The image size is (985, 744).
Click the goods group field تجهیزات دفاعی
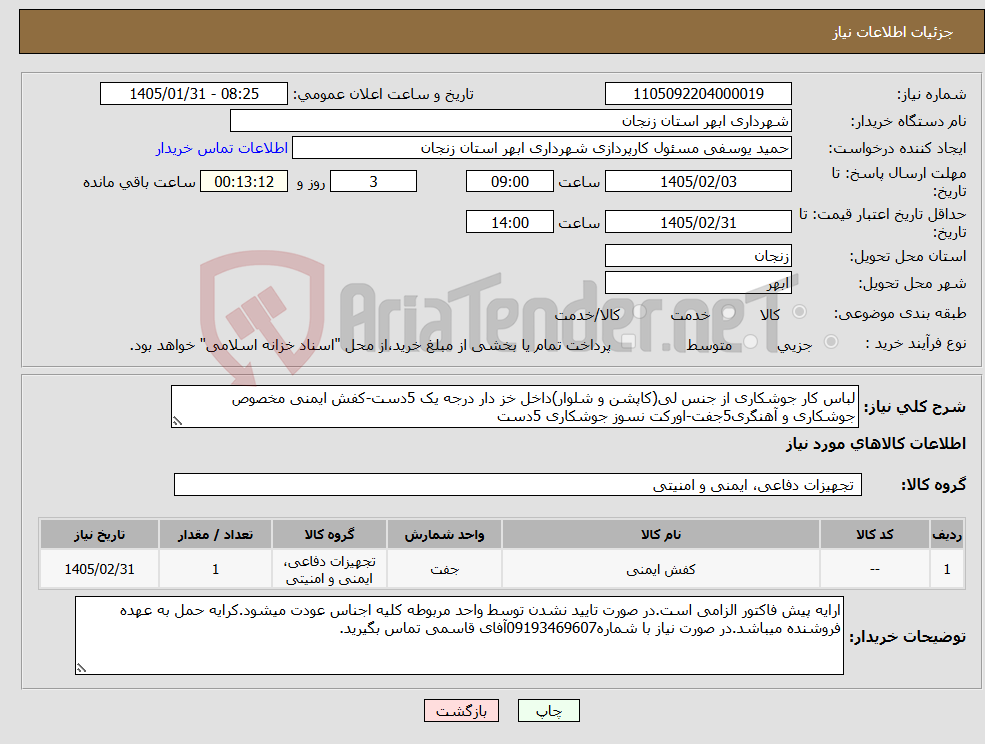(x=518, y=484)
